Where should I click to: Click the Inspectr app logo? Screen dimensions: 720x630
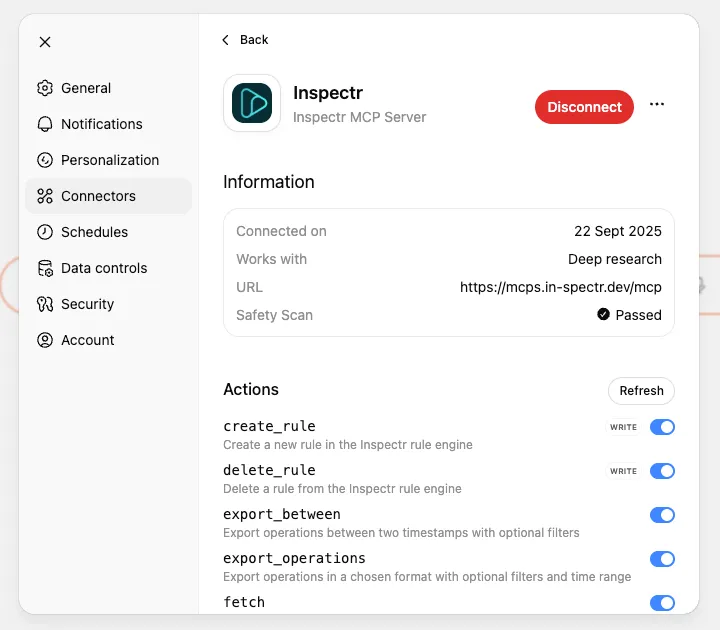pos(252,103)
